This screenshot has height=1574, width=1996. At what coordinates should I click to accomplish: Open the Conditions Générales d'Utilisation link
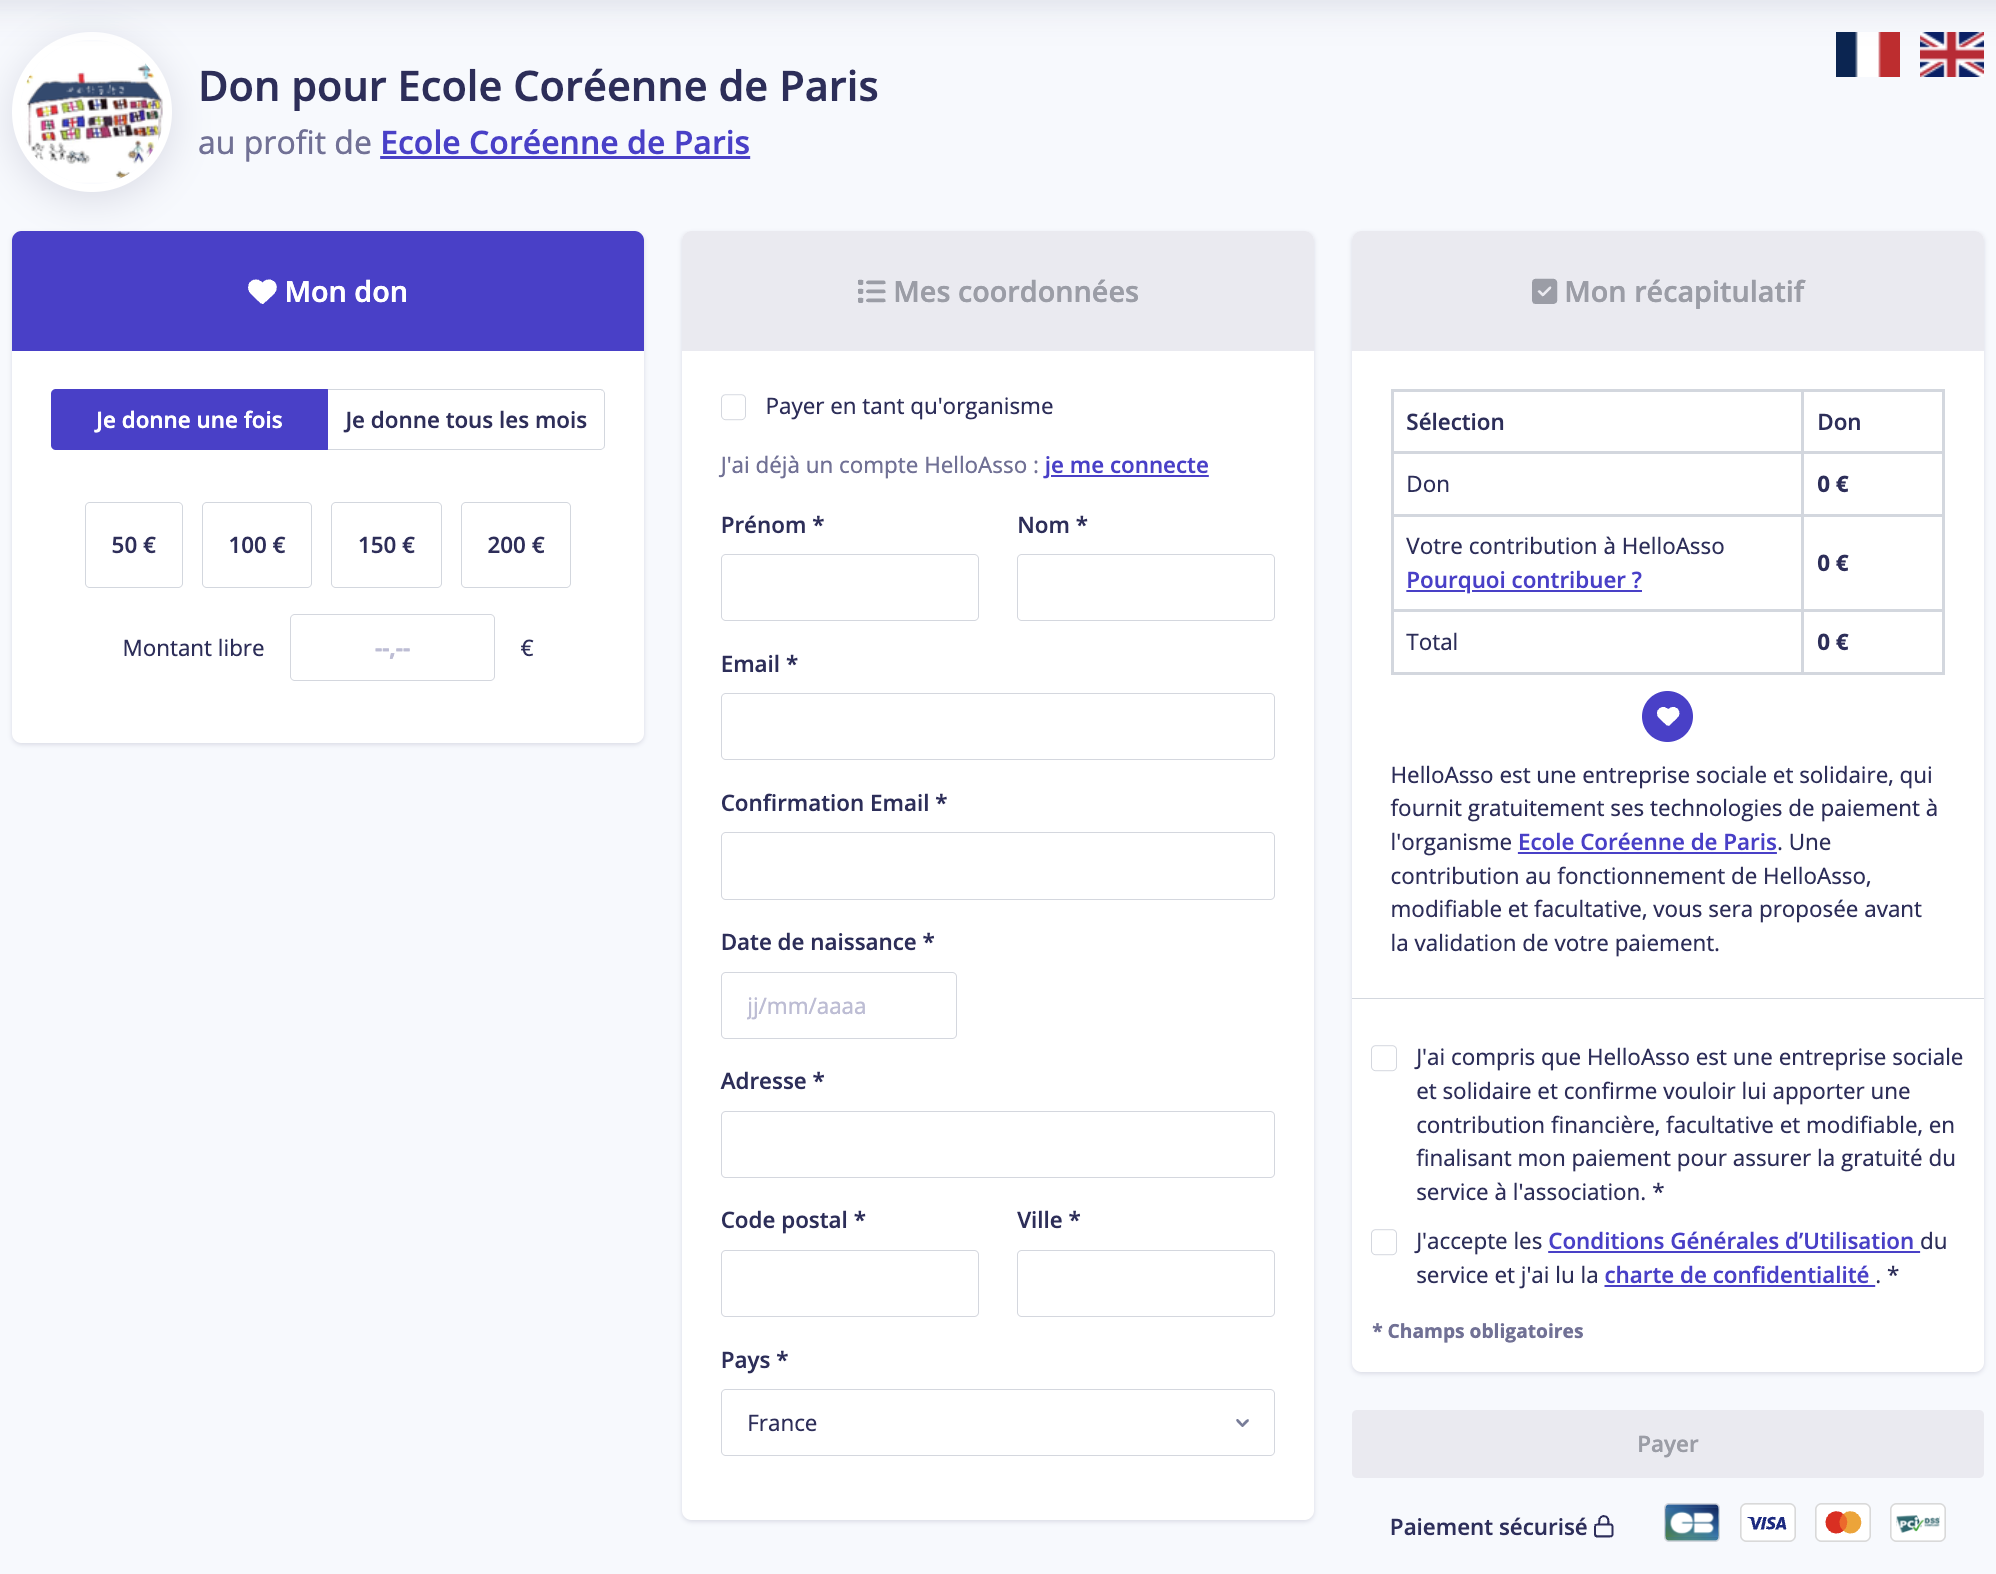coord(1732,1241)
